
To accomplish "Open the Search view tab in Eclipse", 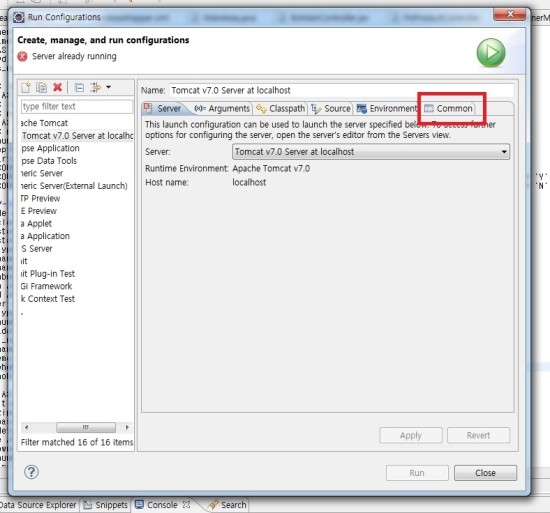I will 227,505.
